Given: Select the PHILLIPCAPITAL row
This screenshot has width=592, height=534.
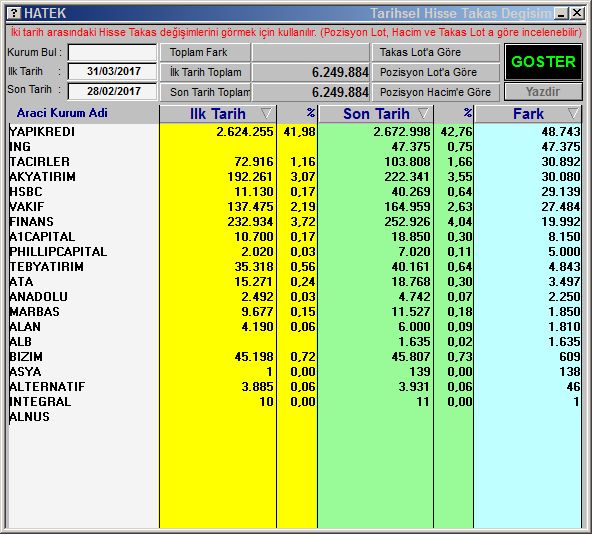Looking at the screenshot, I should pyautogui.click(x=294, y=252).
